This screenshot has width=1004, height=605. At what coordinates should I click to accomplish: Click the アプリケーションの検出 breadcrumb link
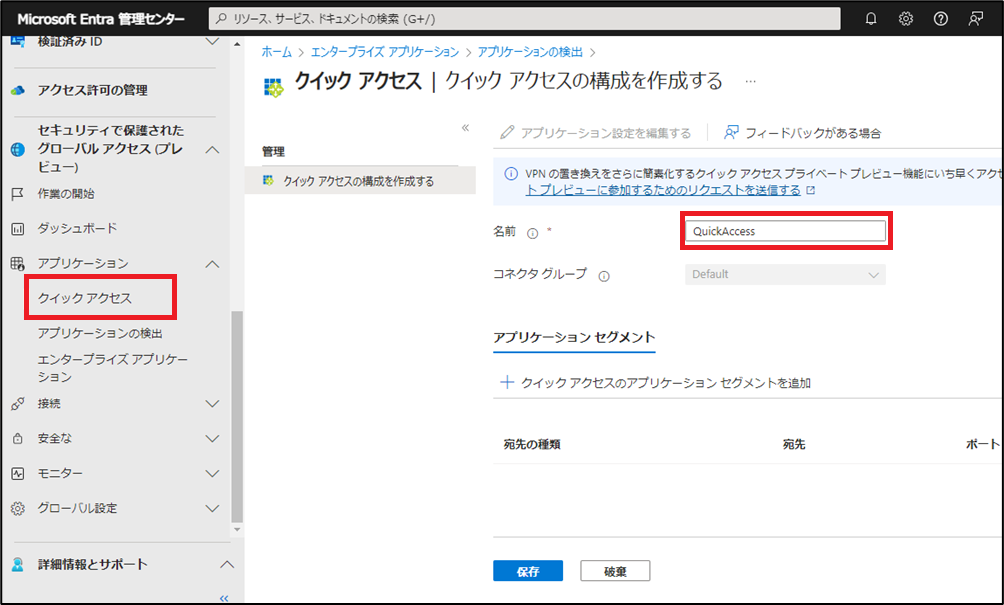(530, 52)
